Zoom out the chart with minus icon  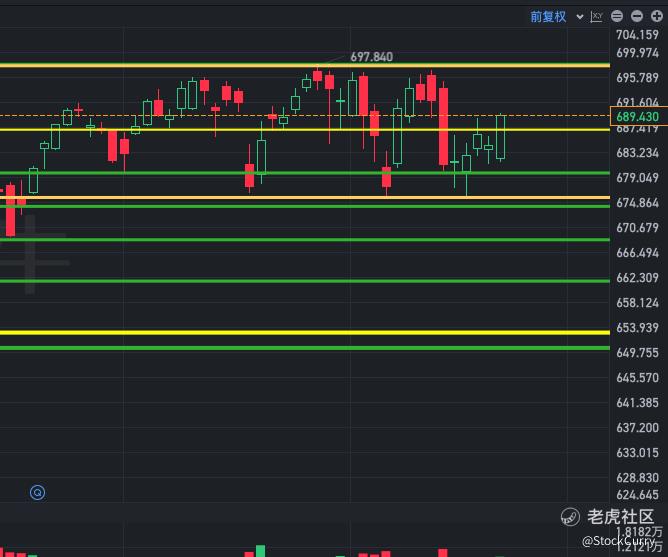pos(637,16)
